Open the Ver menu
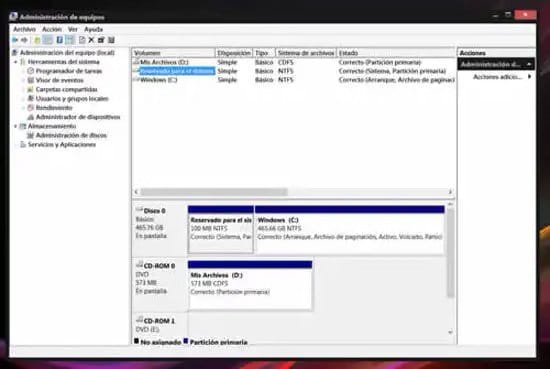Viewport: 550px width, 369px height. 73,29
